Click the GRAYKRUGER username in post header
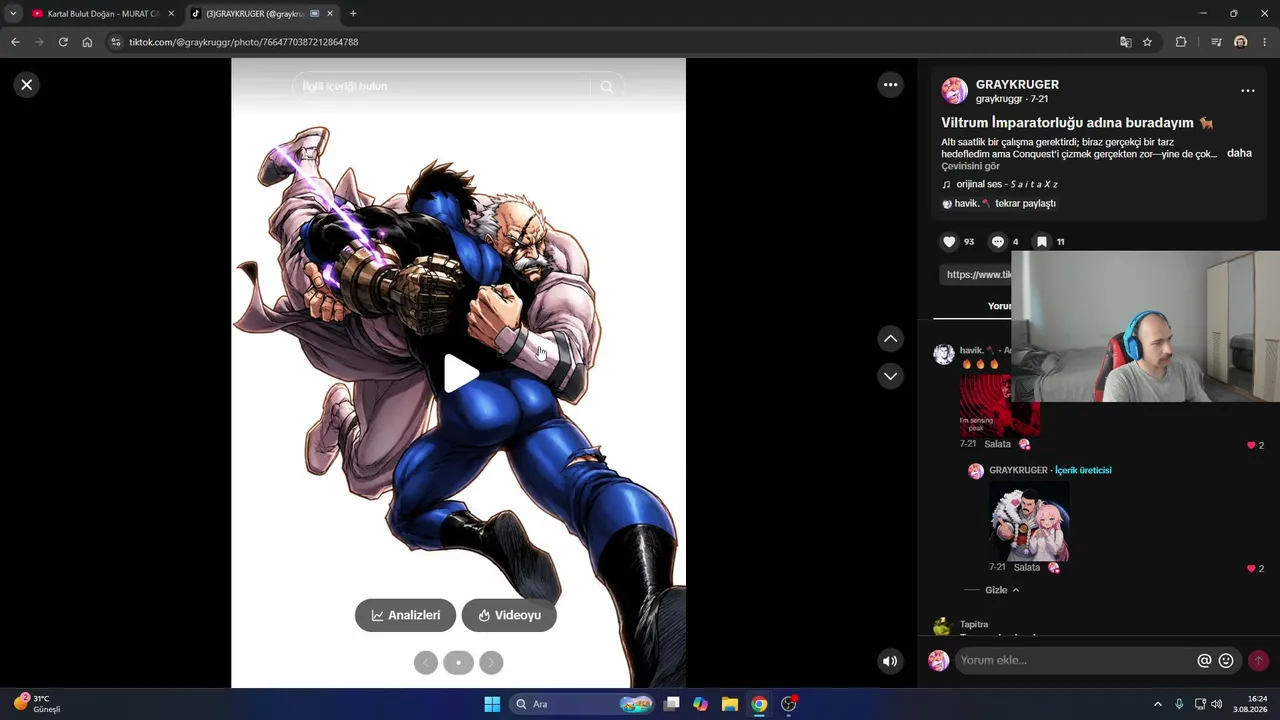Screen dimensions: 1280x720 [x=1017, y=85]
